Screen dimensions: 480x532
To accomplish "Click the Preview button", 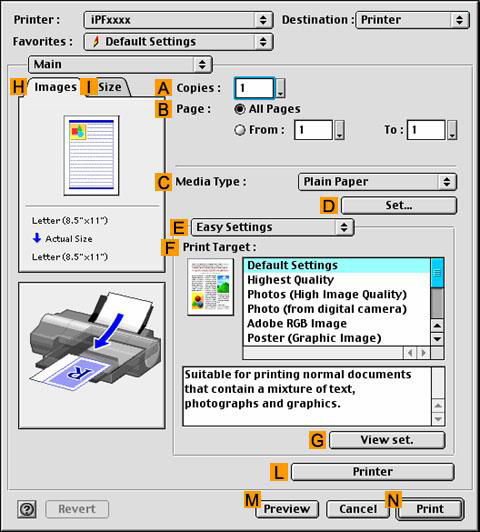I will coord(287,509).
